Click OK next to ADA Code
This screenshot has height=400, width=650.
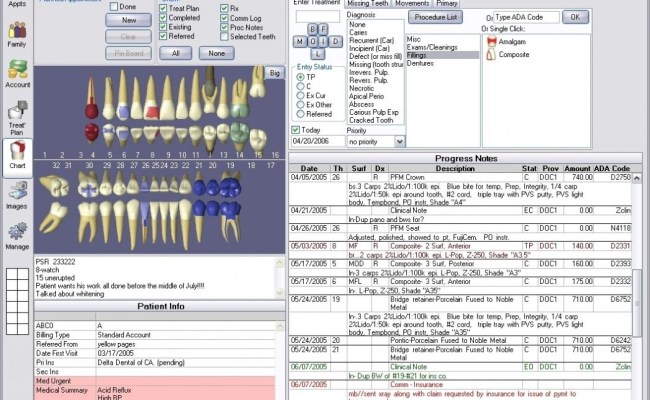pyautogui.click(x=575, y=17)
